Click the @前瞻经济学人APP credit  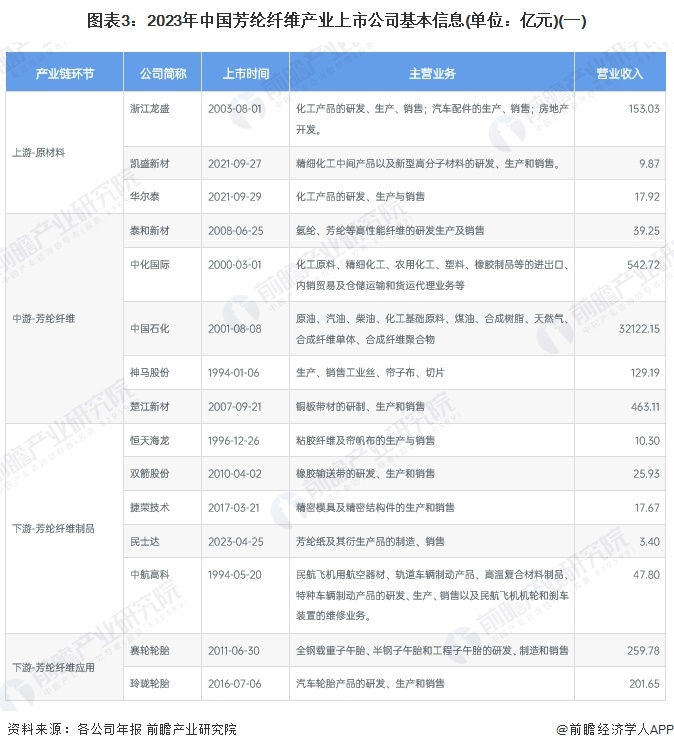tap(615, 729)
